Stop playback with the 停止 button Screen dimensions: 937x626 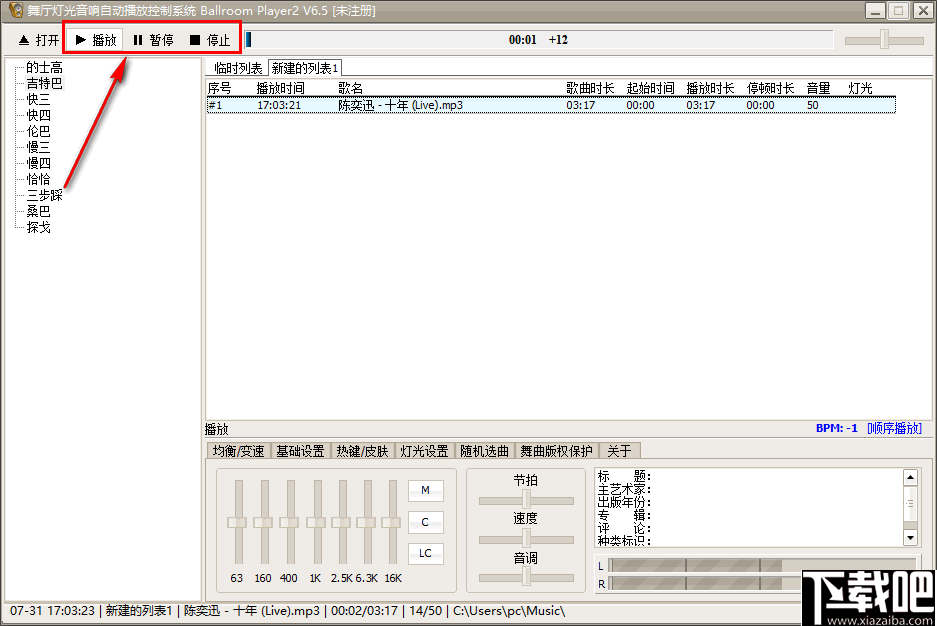click(x=210, y=40)
